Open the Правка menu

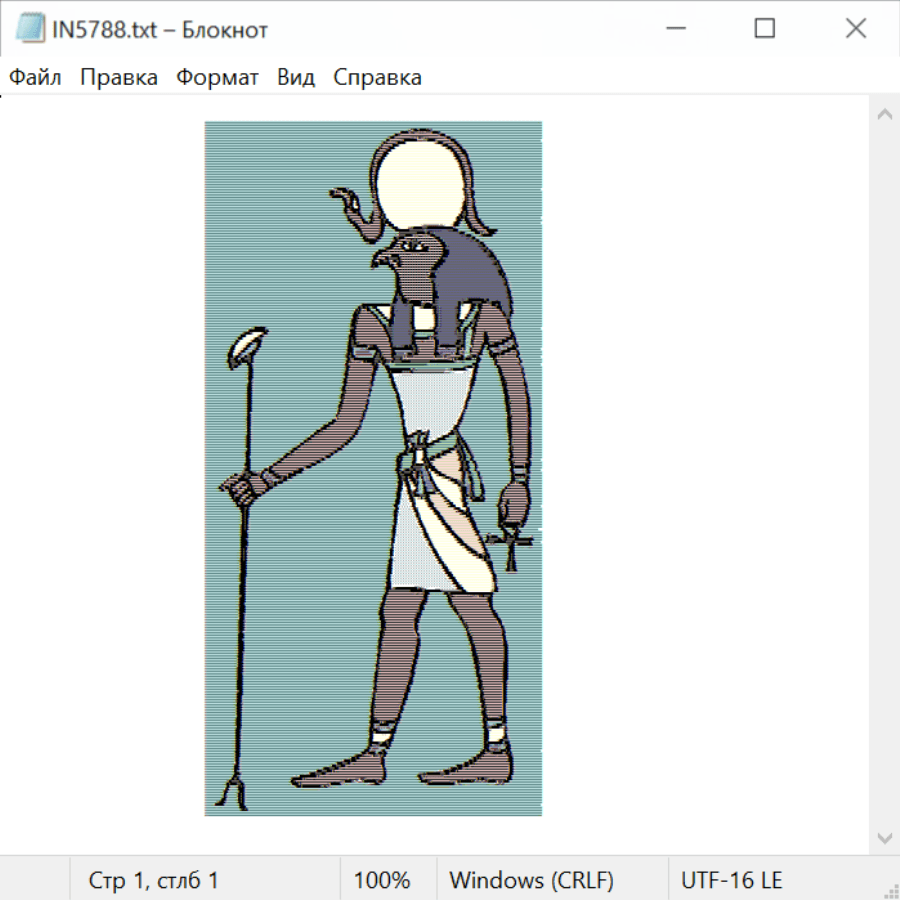[x=119, y=77]
